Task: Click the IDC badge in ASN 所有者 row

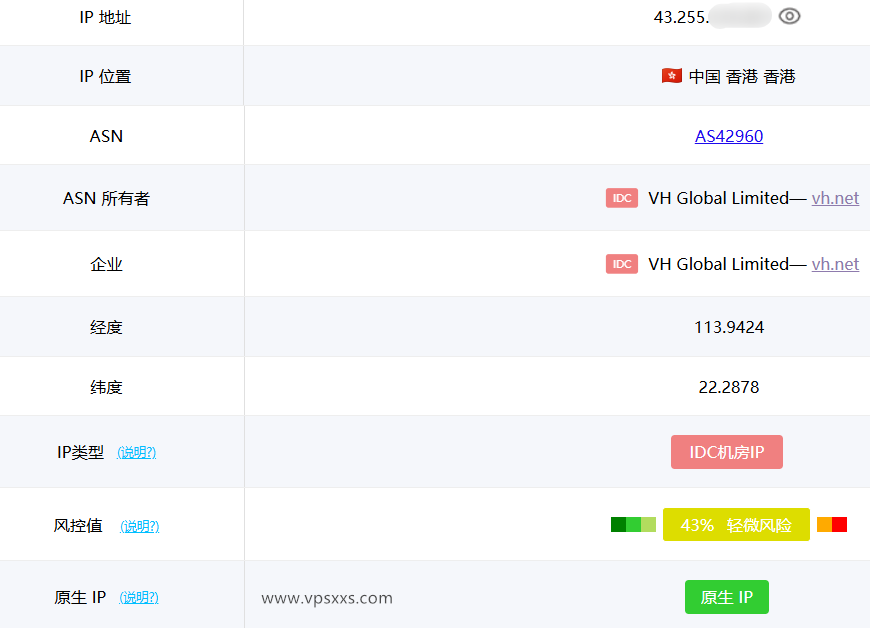Action: coord(622,198)
